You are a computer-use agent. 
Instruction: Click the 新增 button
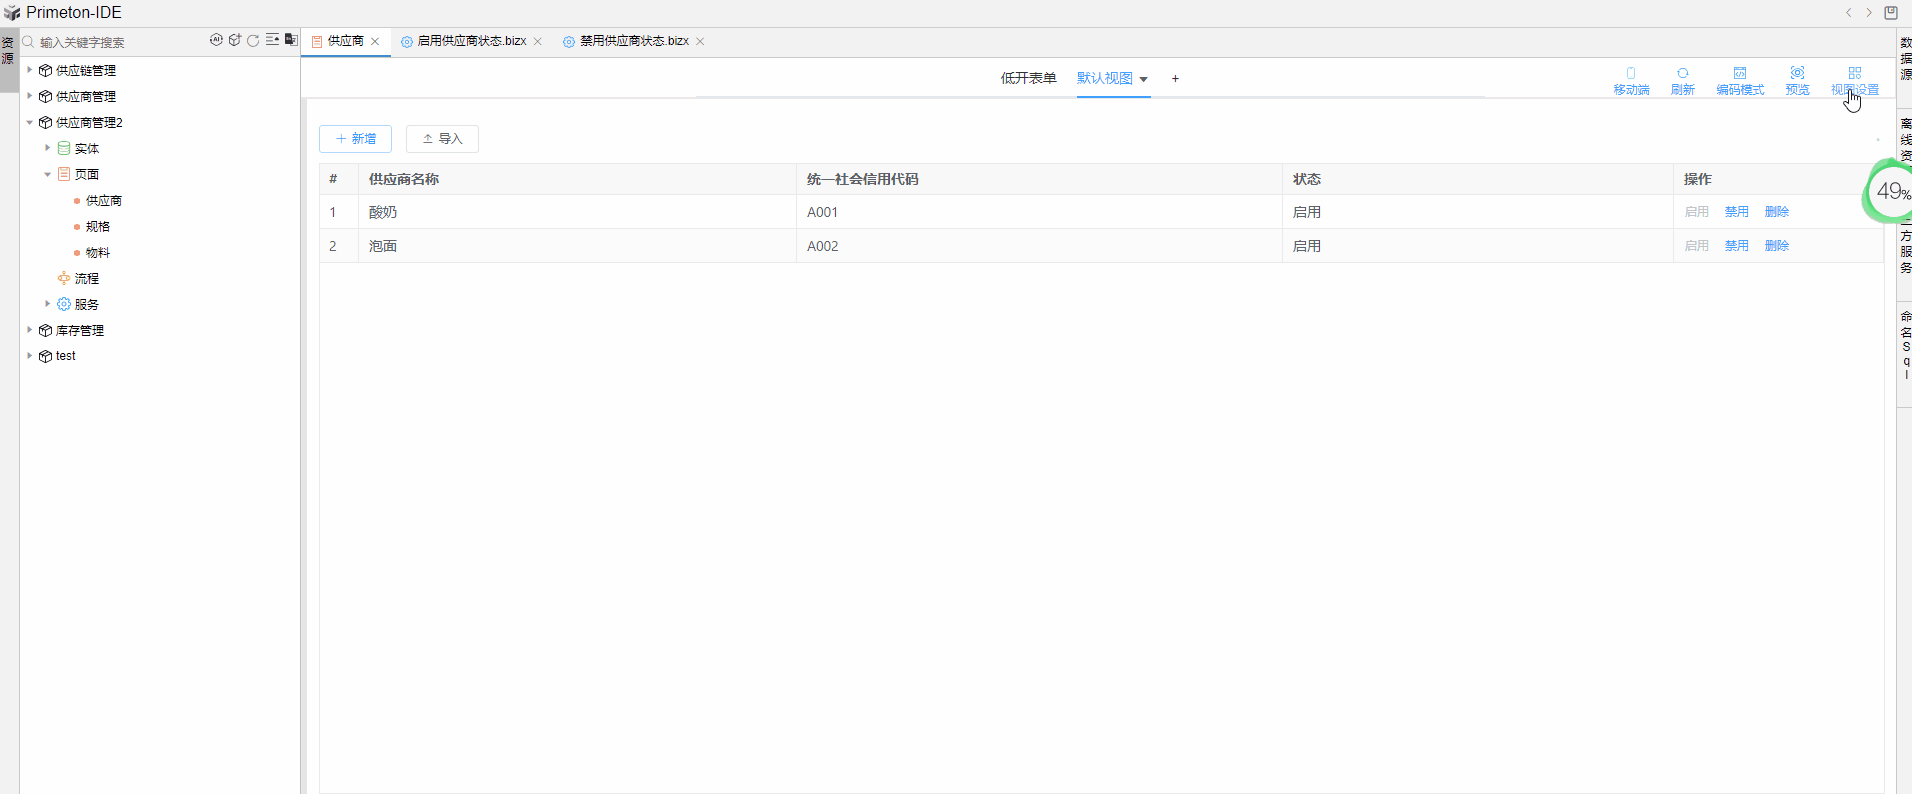pyautogui.click(x=355, y=139)
